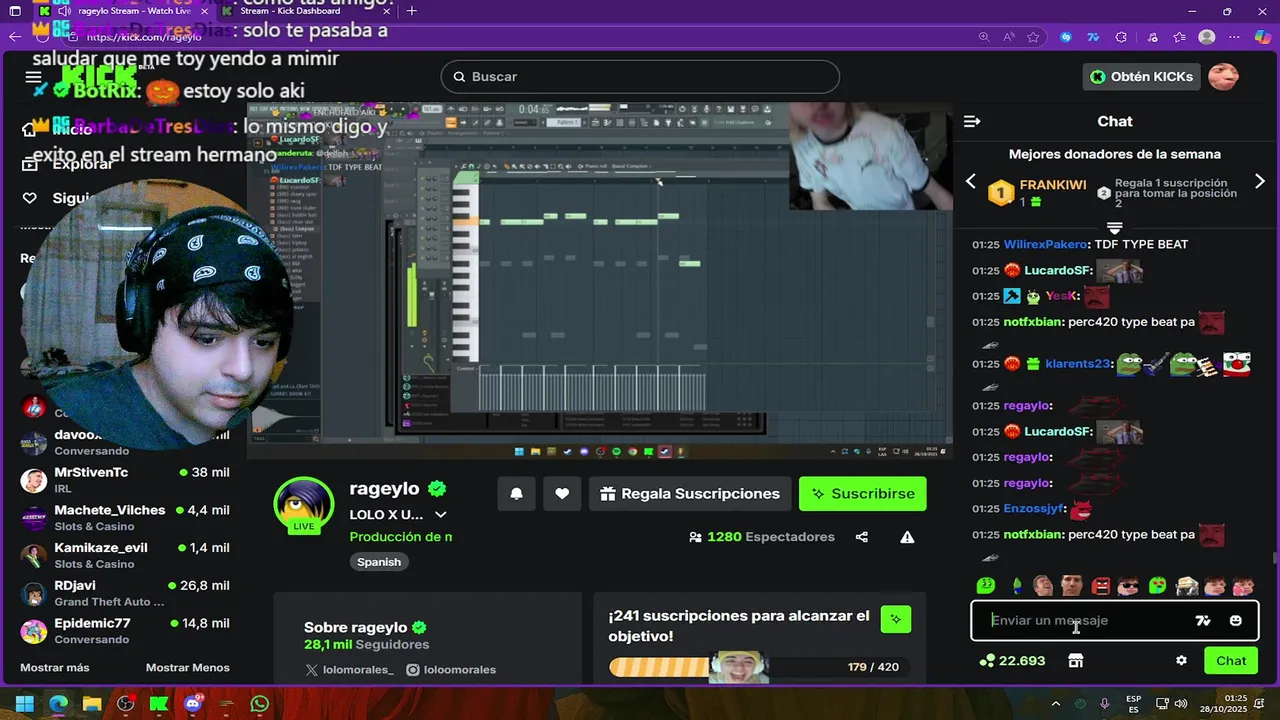Click Mostrar más in sidebar
The width and height of the screenshot is (1280, 720).
(55, 668)
